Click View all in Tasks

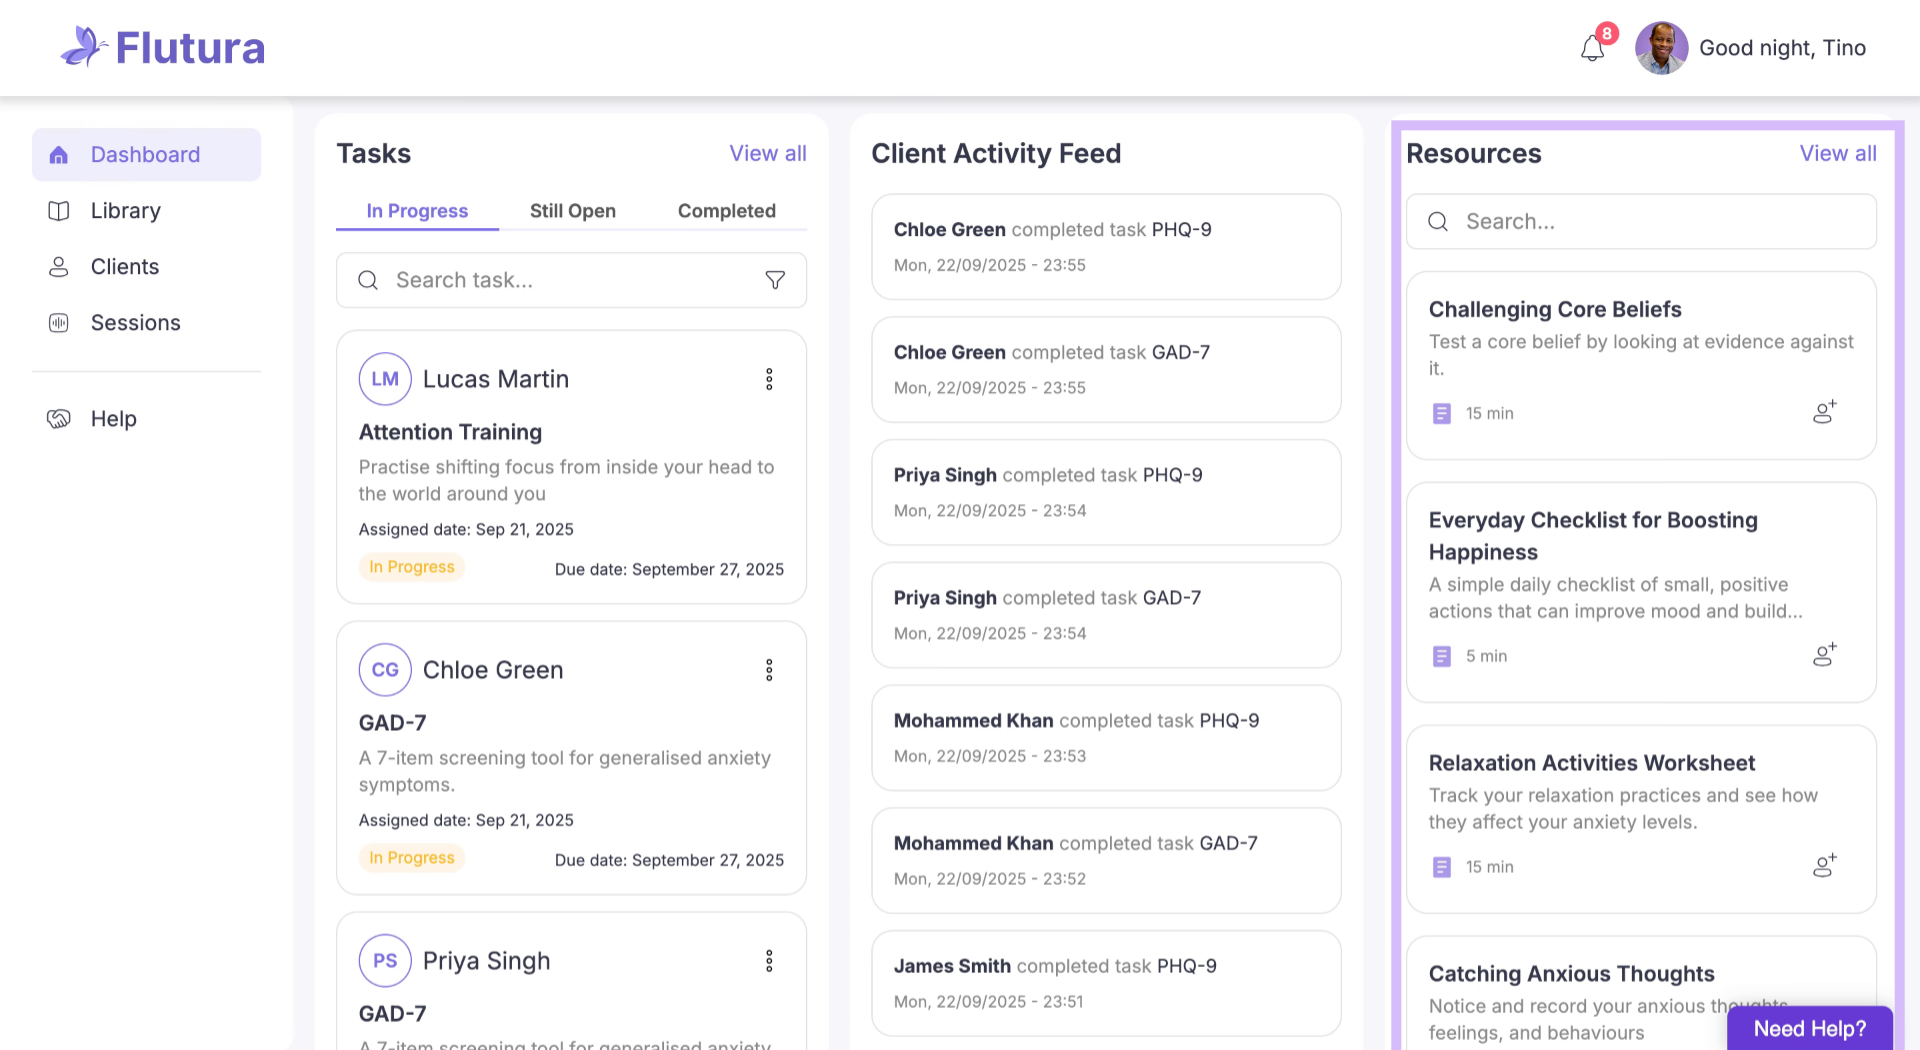(768, 153)
